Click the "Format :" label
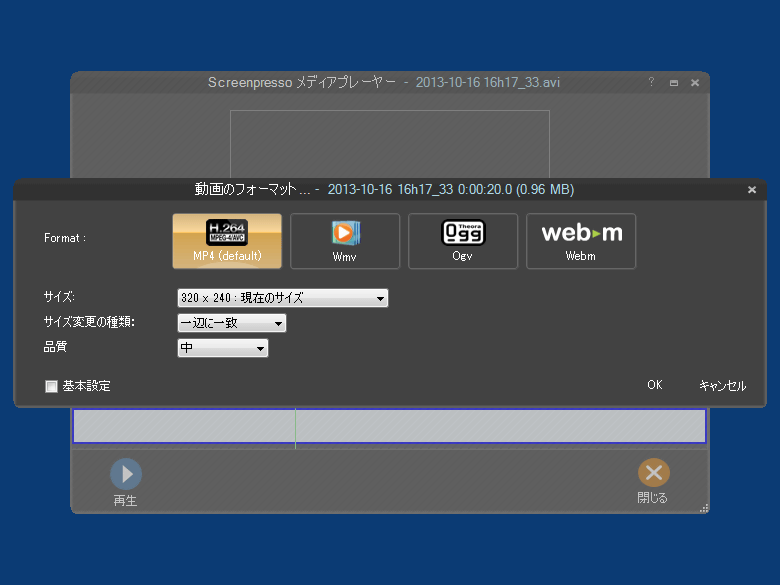Image resolution: width=780 pixels, height=585 pixels. point(65,238)
